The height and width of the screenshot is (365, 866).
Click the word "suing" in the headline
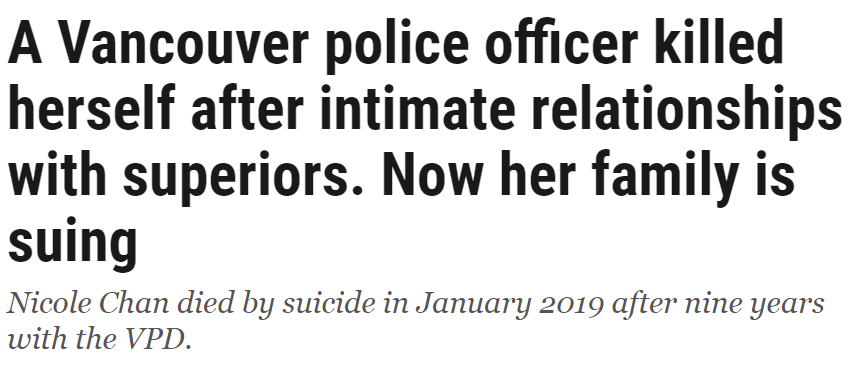[x=72, y=243]
